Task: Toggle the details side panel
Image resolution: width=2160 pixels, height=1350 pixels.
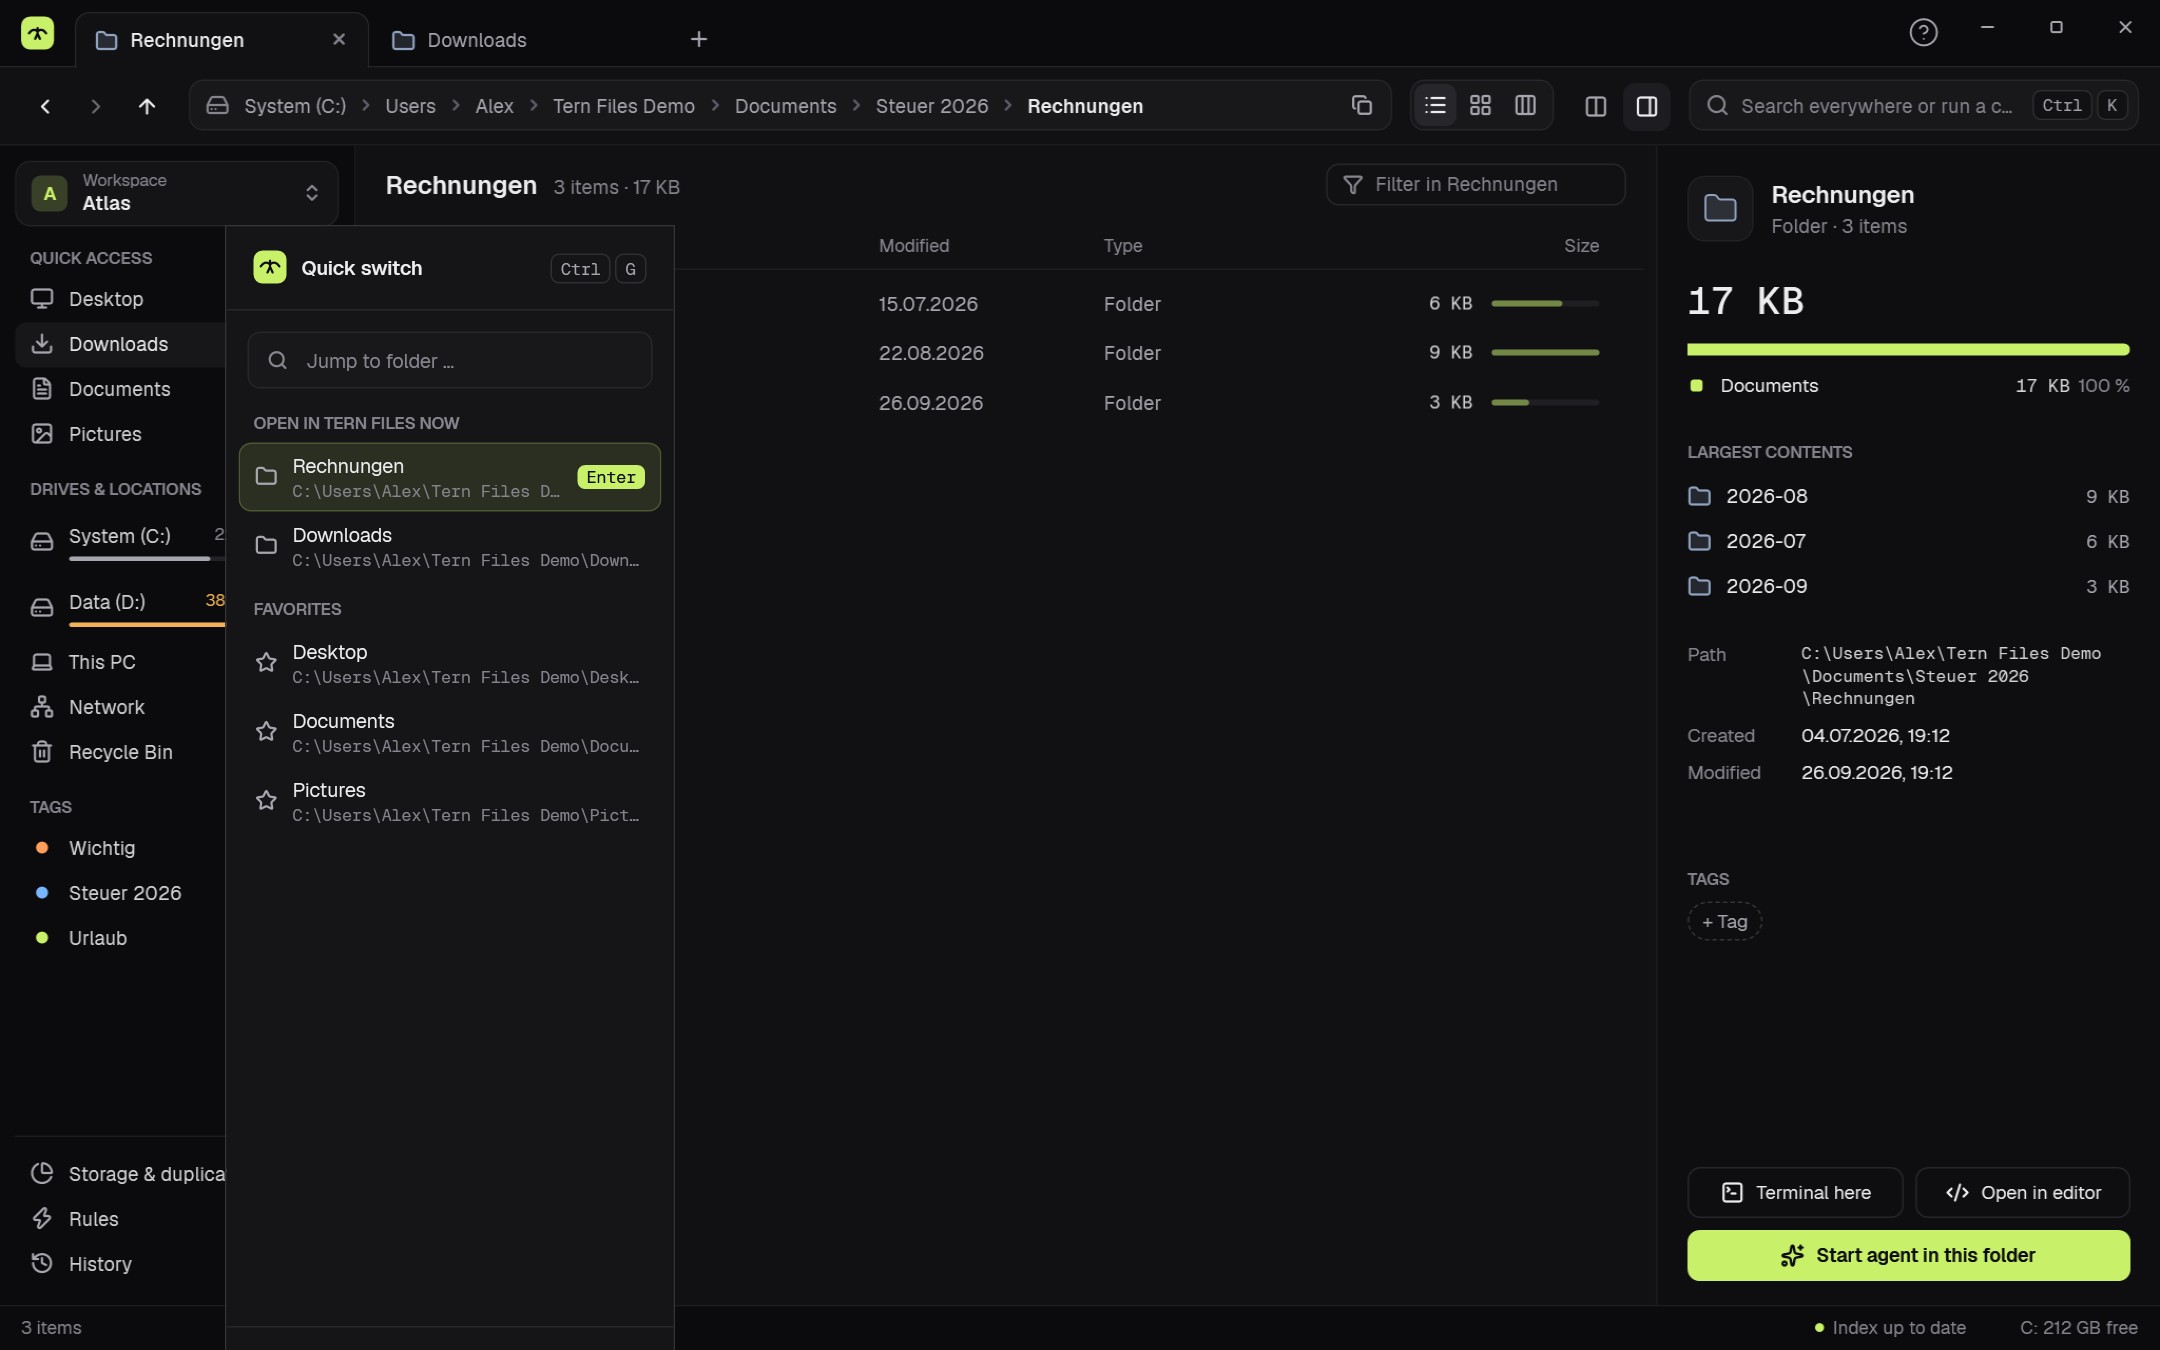Action: coord(1647,106)
